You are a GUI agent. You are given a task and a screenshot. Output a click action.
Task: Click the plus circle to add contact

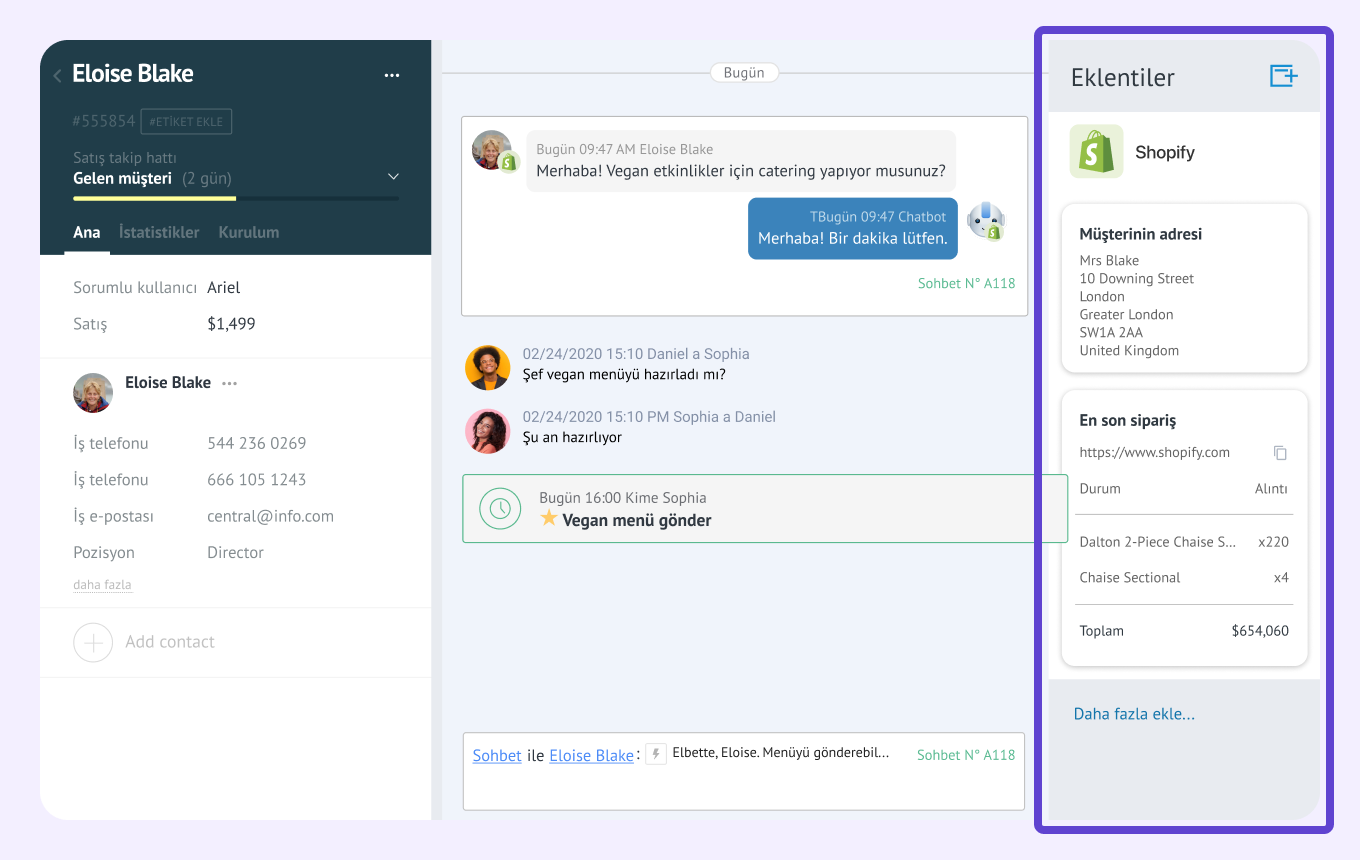[93, 642]
